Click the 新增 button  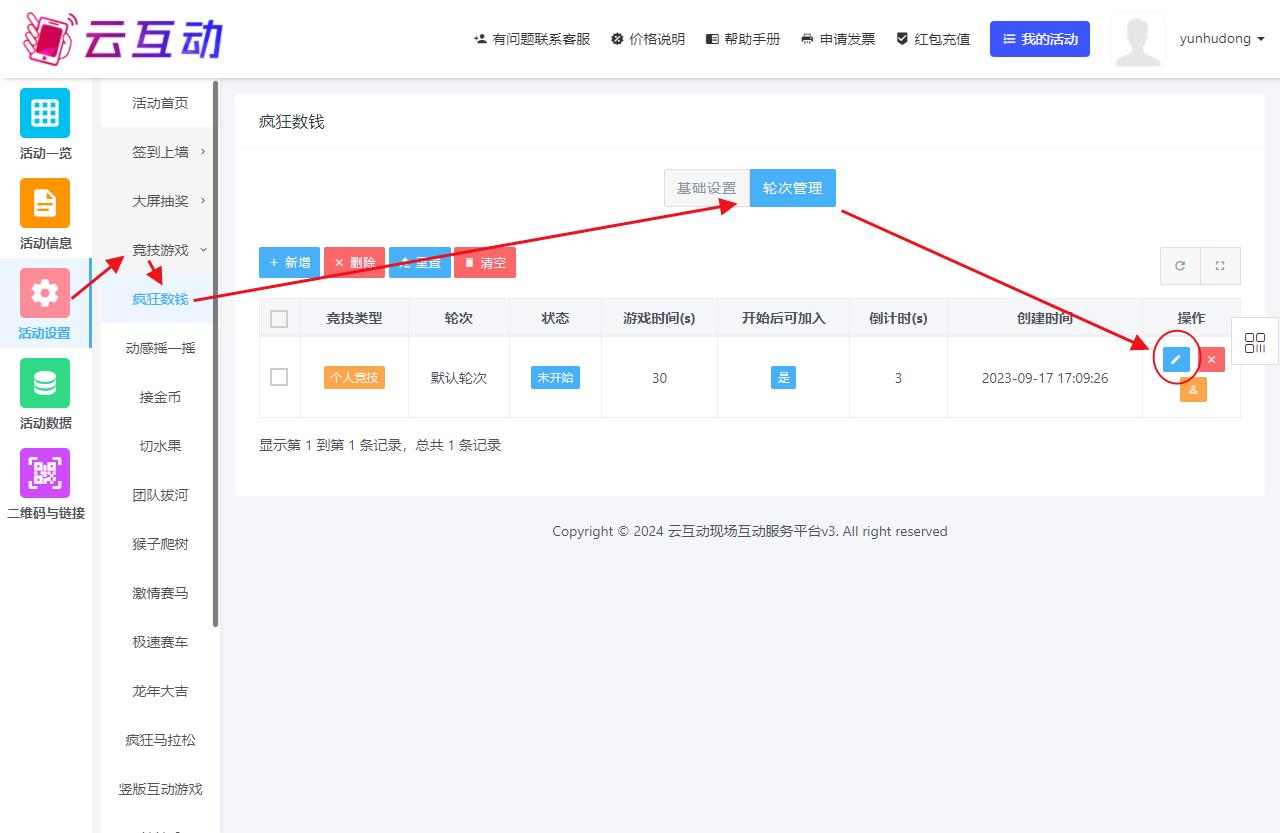(289, 263)
